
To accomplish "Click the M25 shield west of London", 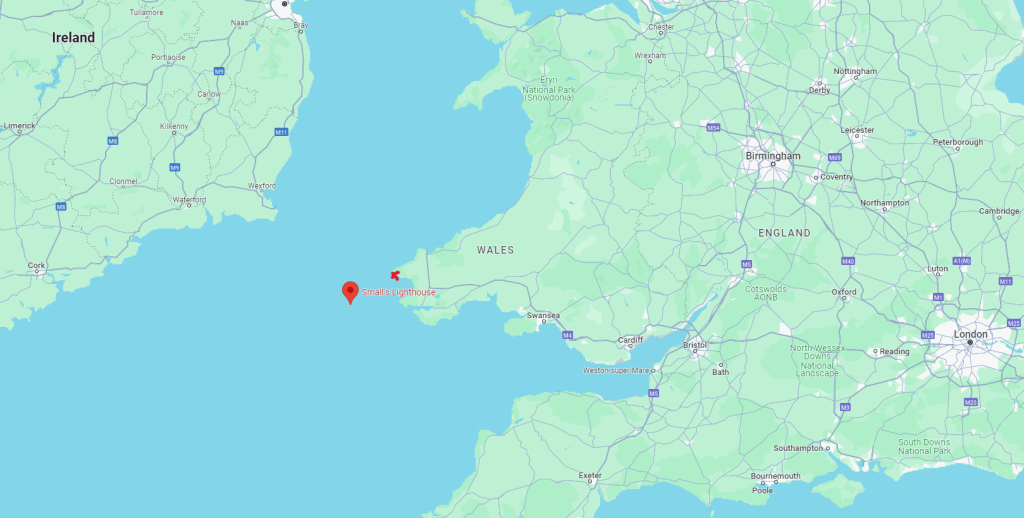I will [x=927, y=335].
